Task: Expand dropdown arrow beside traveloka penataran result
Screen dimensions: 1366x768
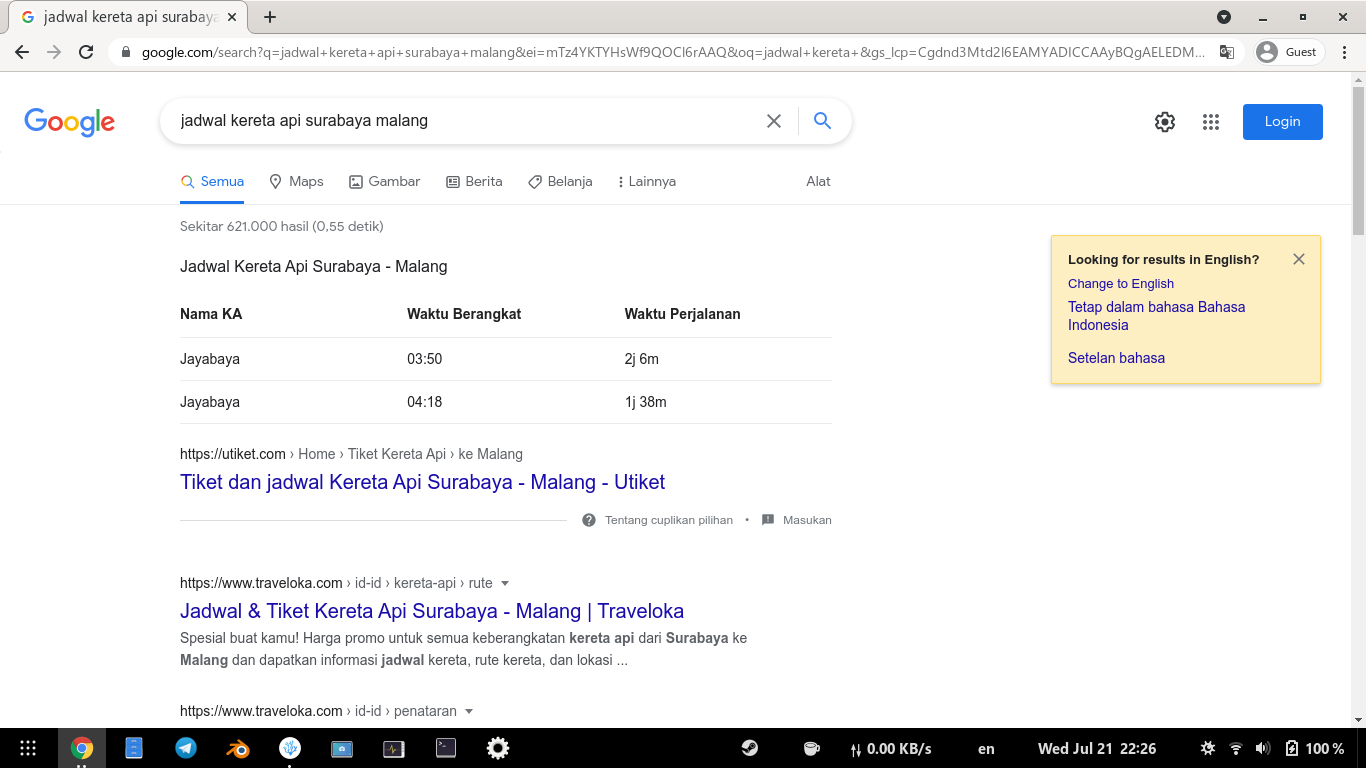Action: click(x=469, y=711)
